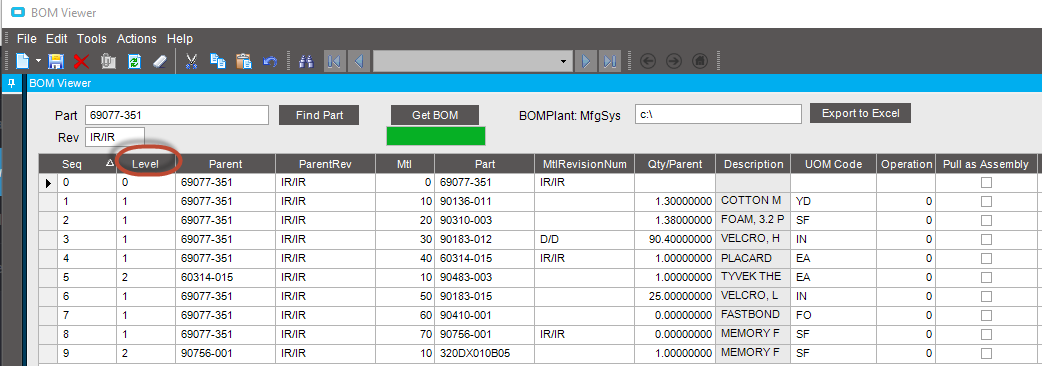The width and height of the screenshot is (1042, 366).
Task: Go to first record navigation icon
Action: click(x=334, y=62)
